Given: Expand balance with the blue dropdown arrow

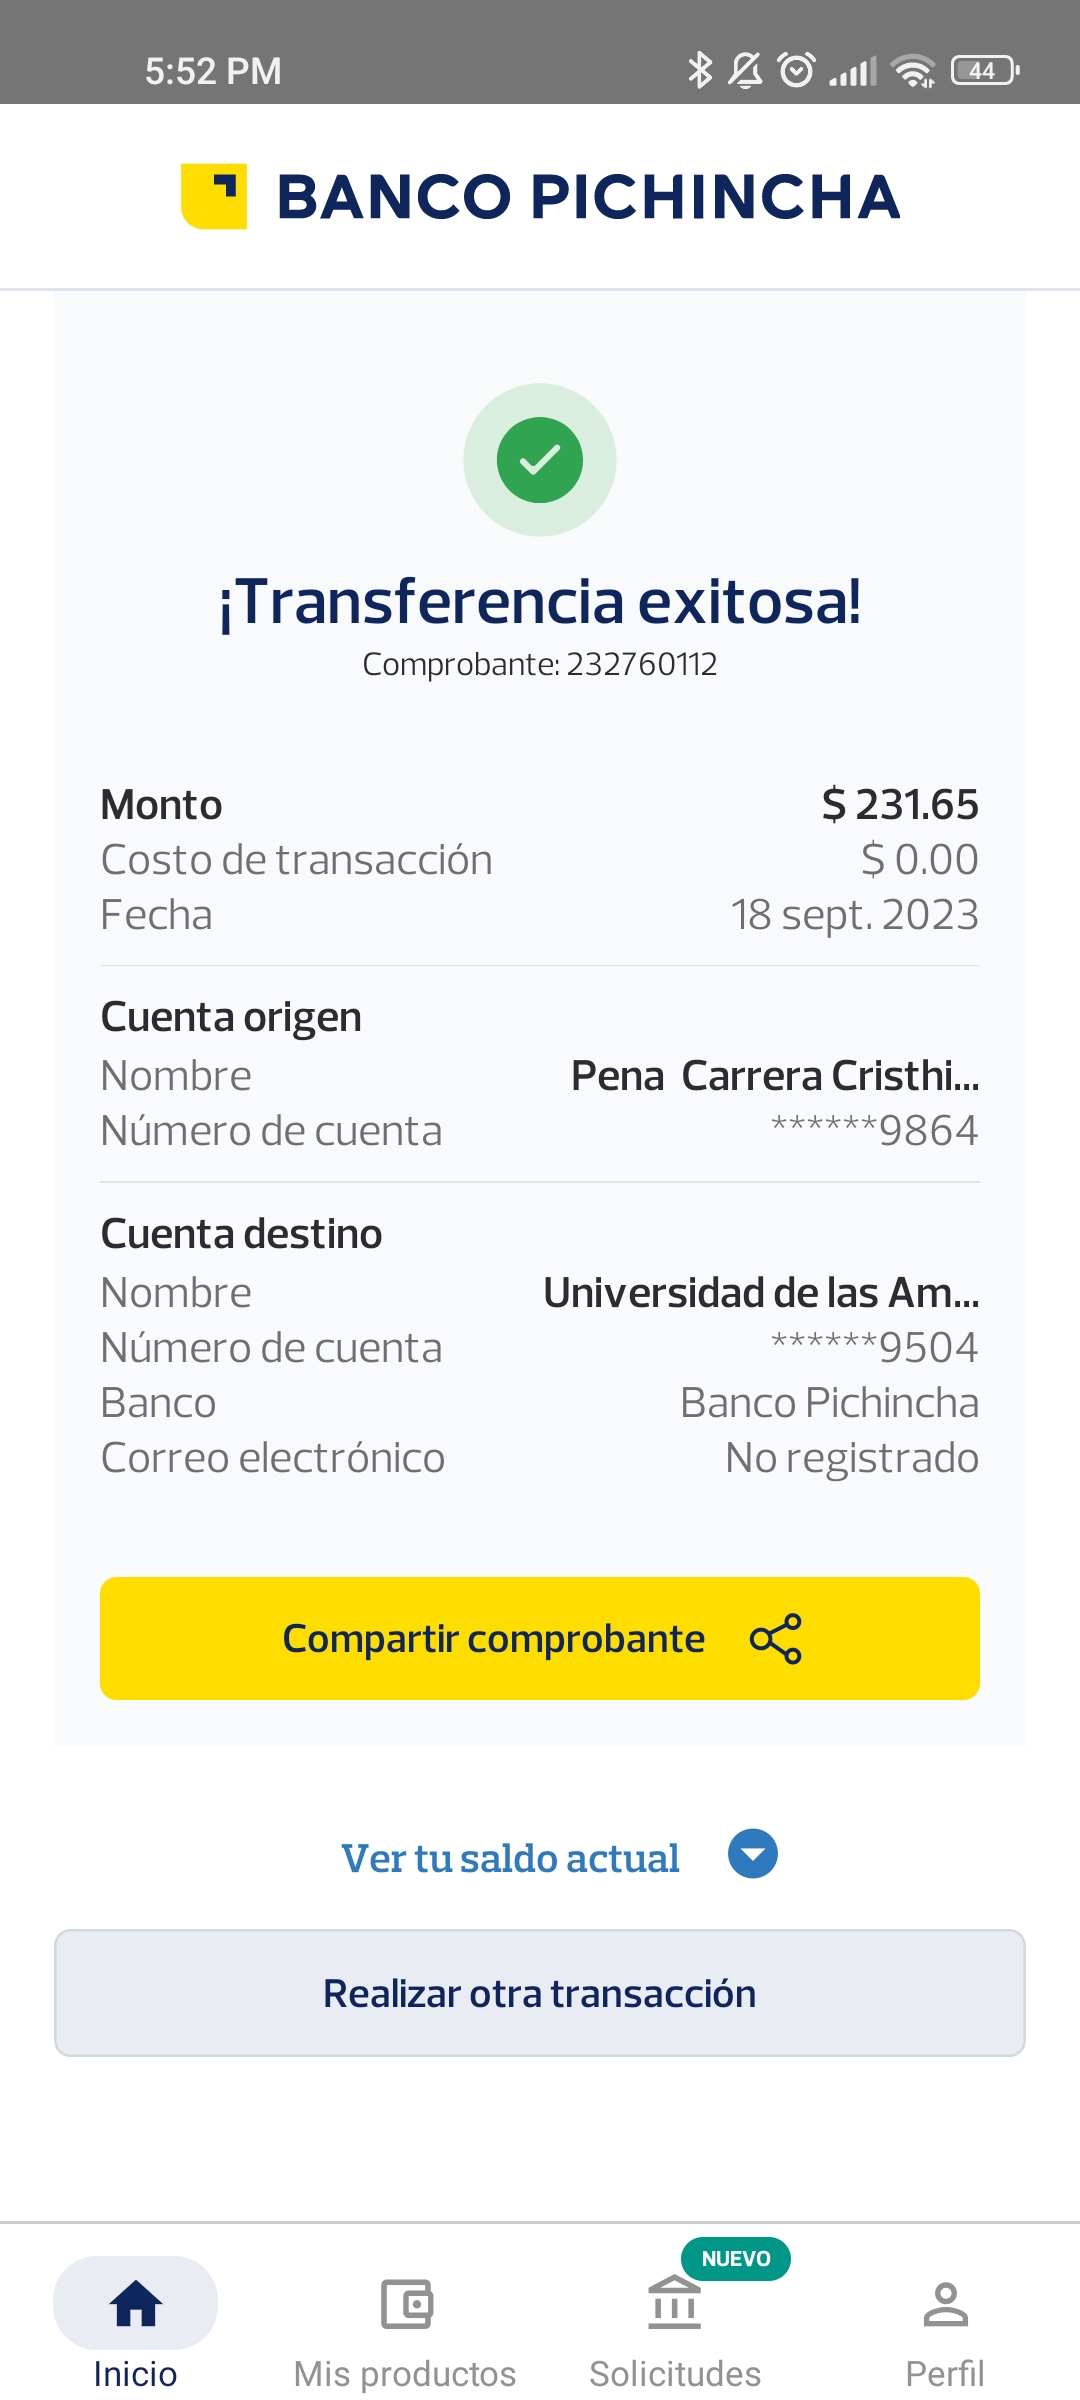Looking at the screenshot, I should (753, 1854).
